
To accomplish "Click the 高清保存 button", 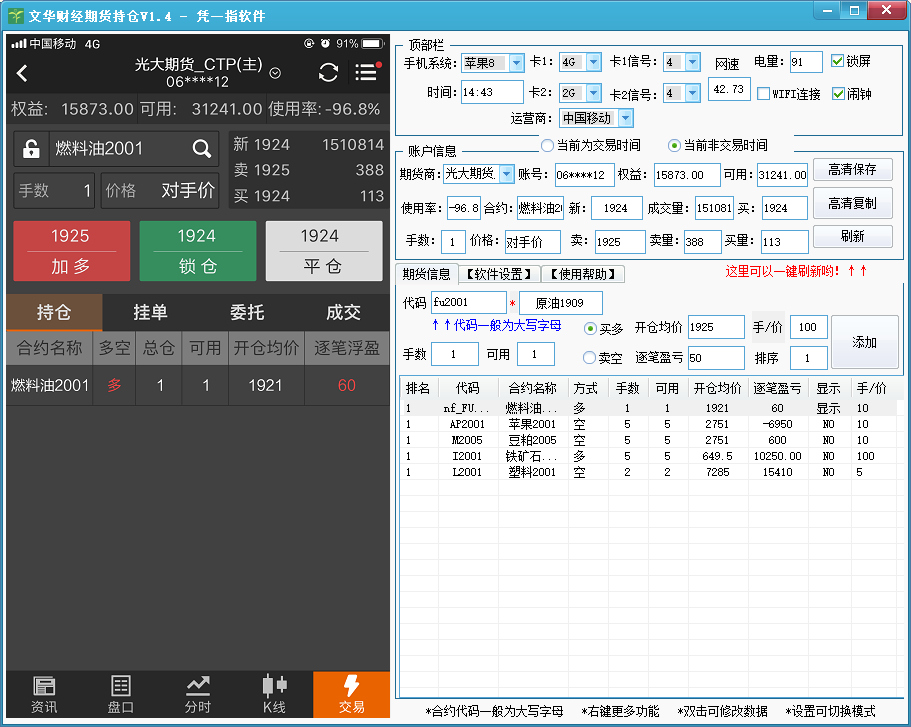I will [x=852, y=170].
